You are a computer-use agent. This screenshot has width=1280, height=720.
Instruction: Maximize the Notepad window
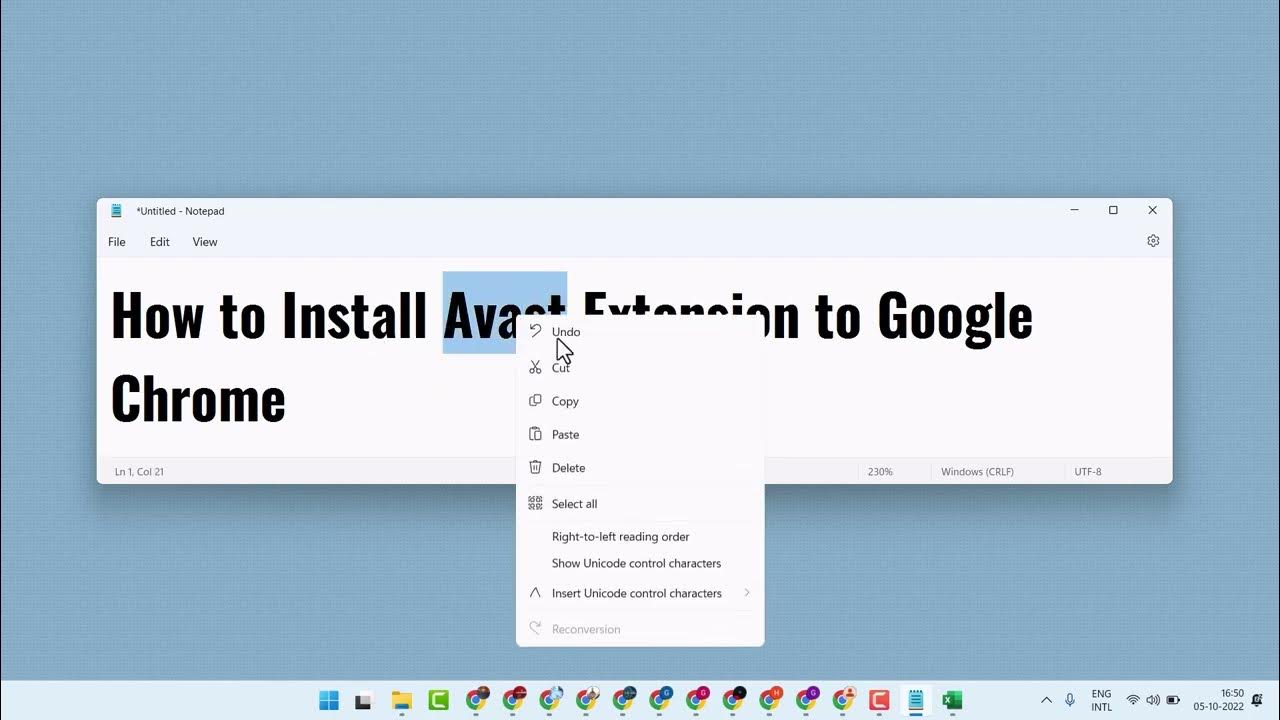[x=1113, y=211]
